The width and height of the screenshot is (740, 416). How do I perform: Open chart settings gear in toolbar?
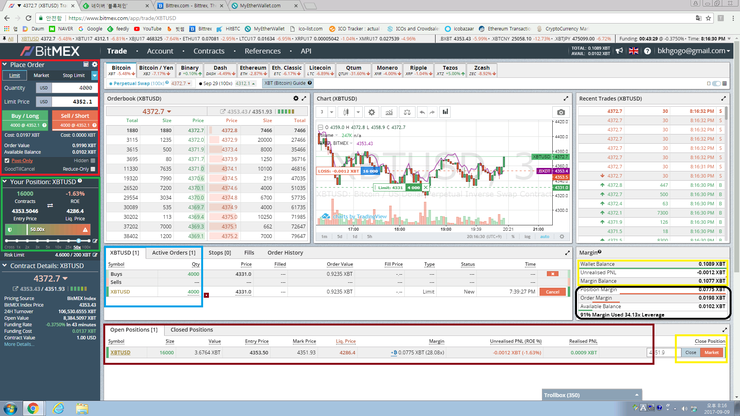371,112
